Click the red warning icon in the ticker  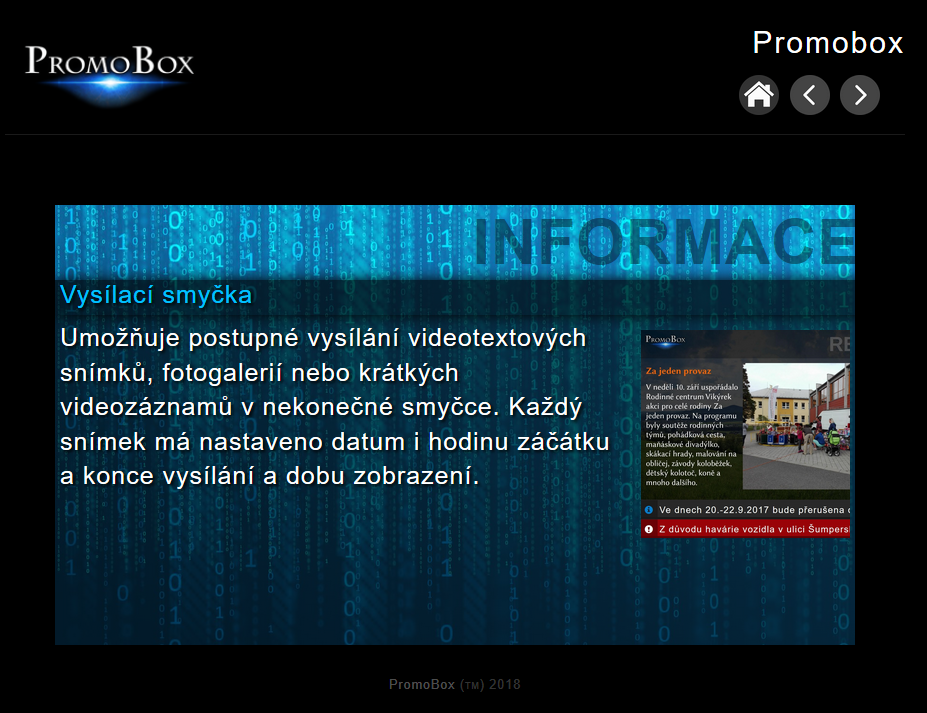(649, 528)
